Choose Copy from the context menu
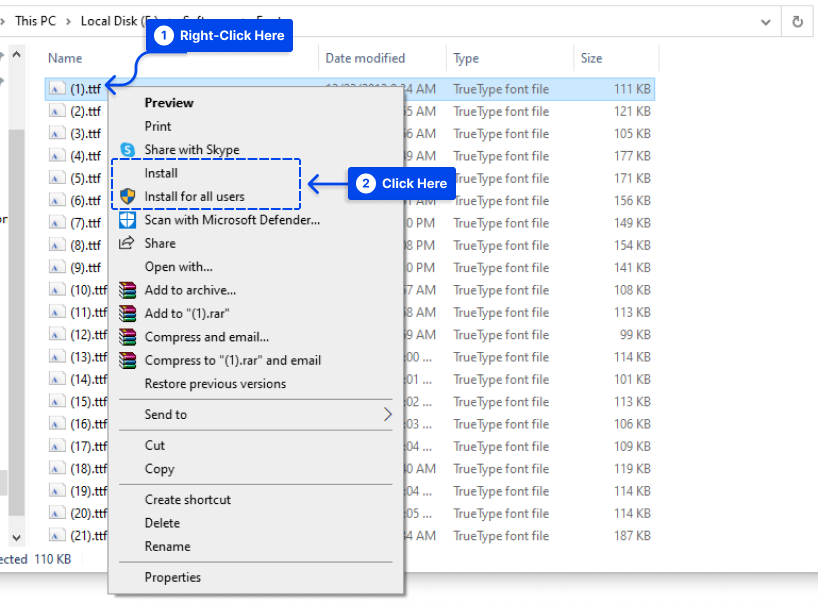Viewport: 818px width, 605px height. click(x=160, y=469)
